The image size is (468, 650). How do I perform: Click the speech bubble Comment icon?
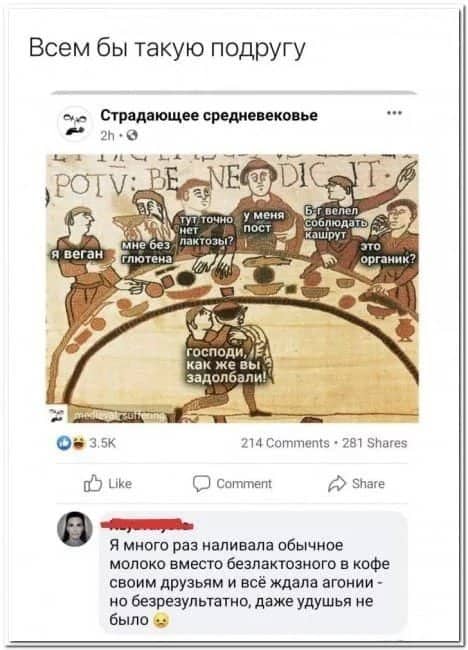tap(201, 484)
